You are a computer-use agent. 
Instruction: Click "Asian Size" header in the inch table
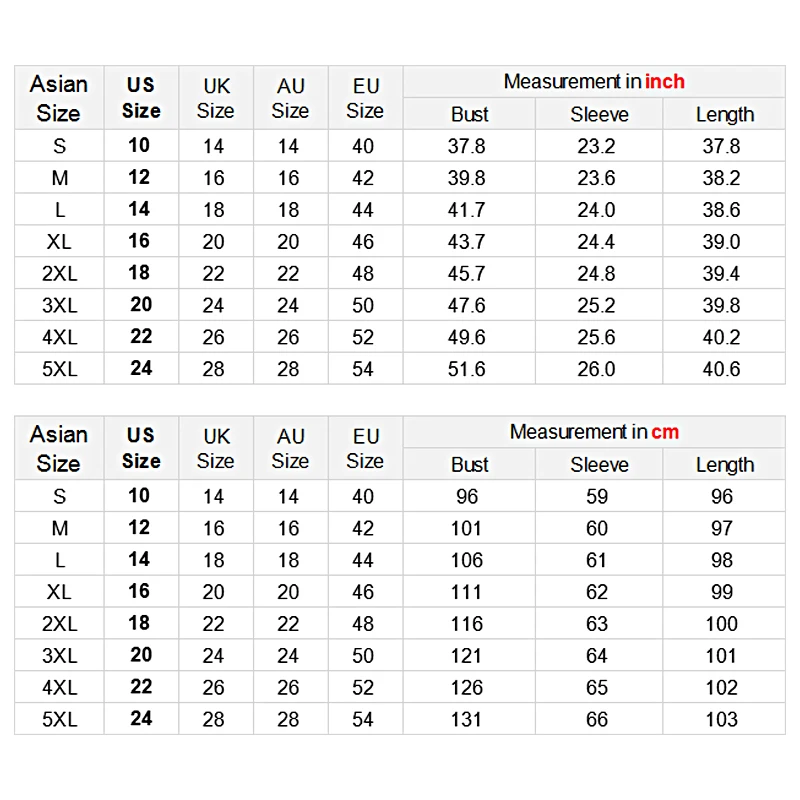point(59,97)
